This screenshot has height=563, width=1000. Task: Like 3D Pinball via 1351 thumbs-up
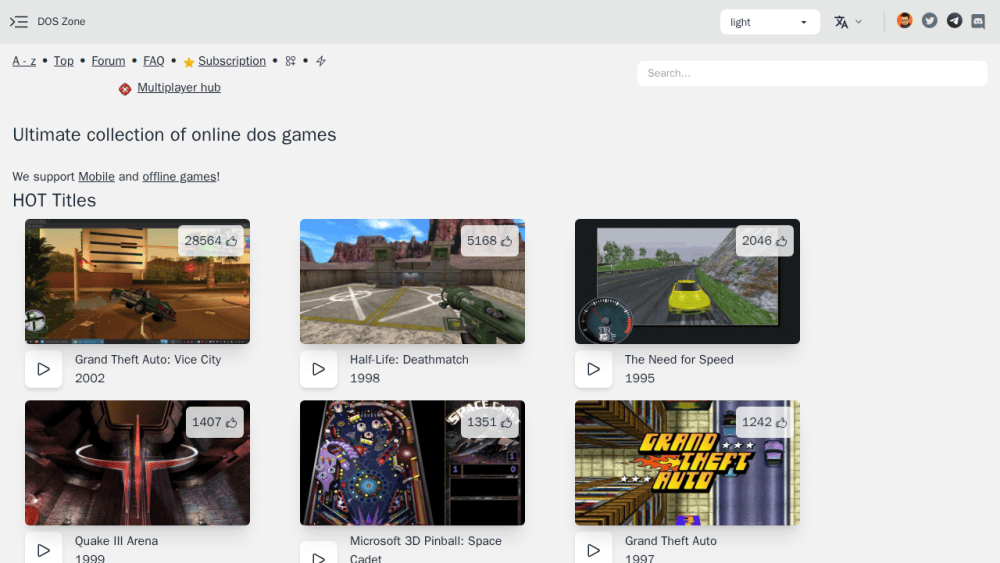(506, 422)
